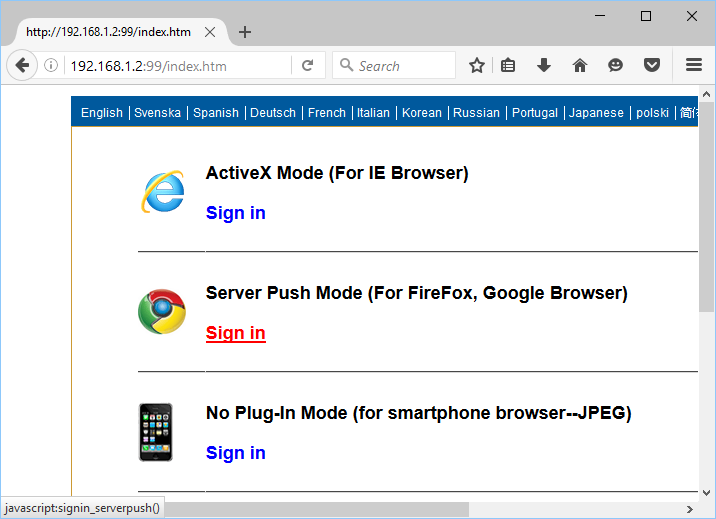Image resolution: width=716 pixels, height=519 pixels.
Task: Click the Back navigation arrow button
Action: pos(21,66)
